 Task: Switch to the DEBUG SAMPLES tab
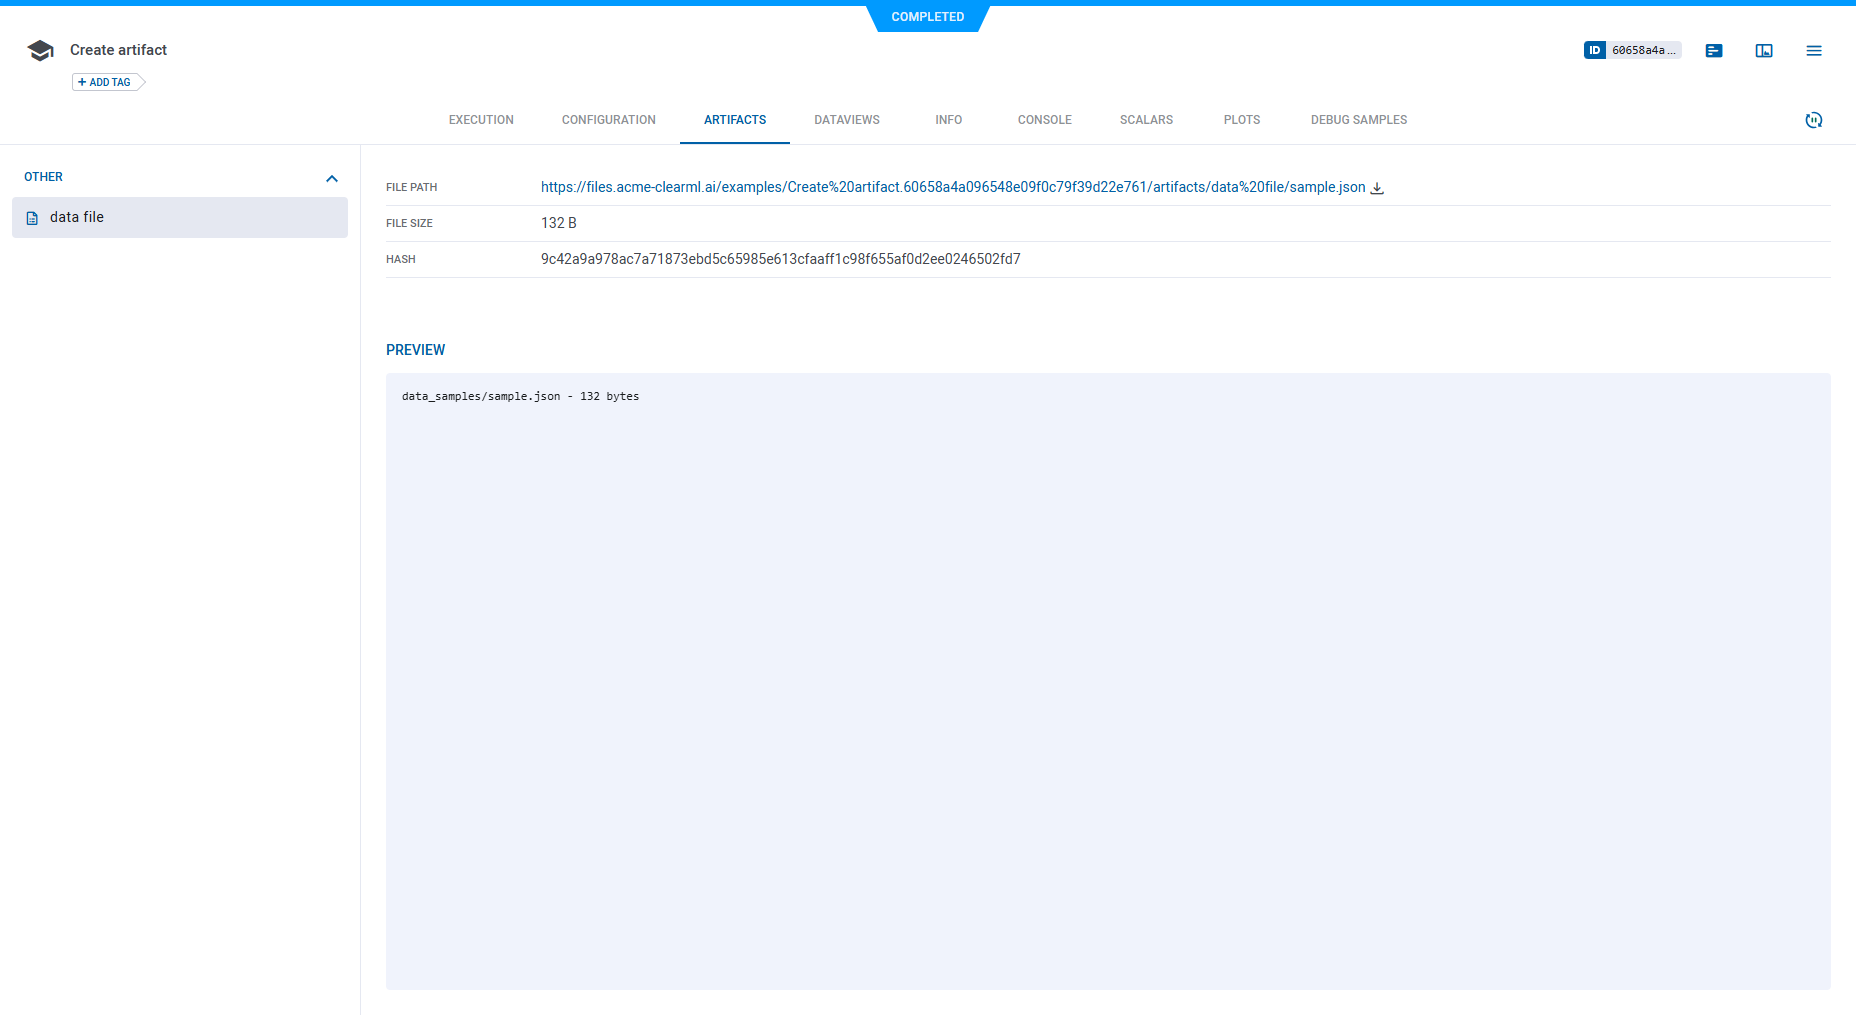click(x=1358, y=119)
